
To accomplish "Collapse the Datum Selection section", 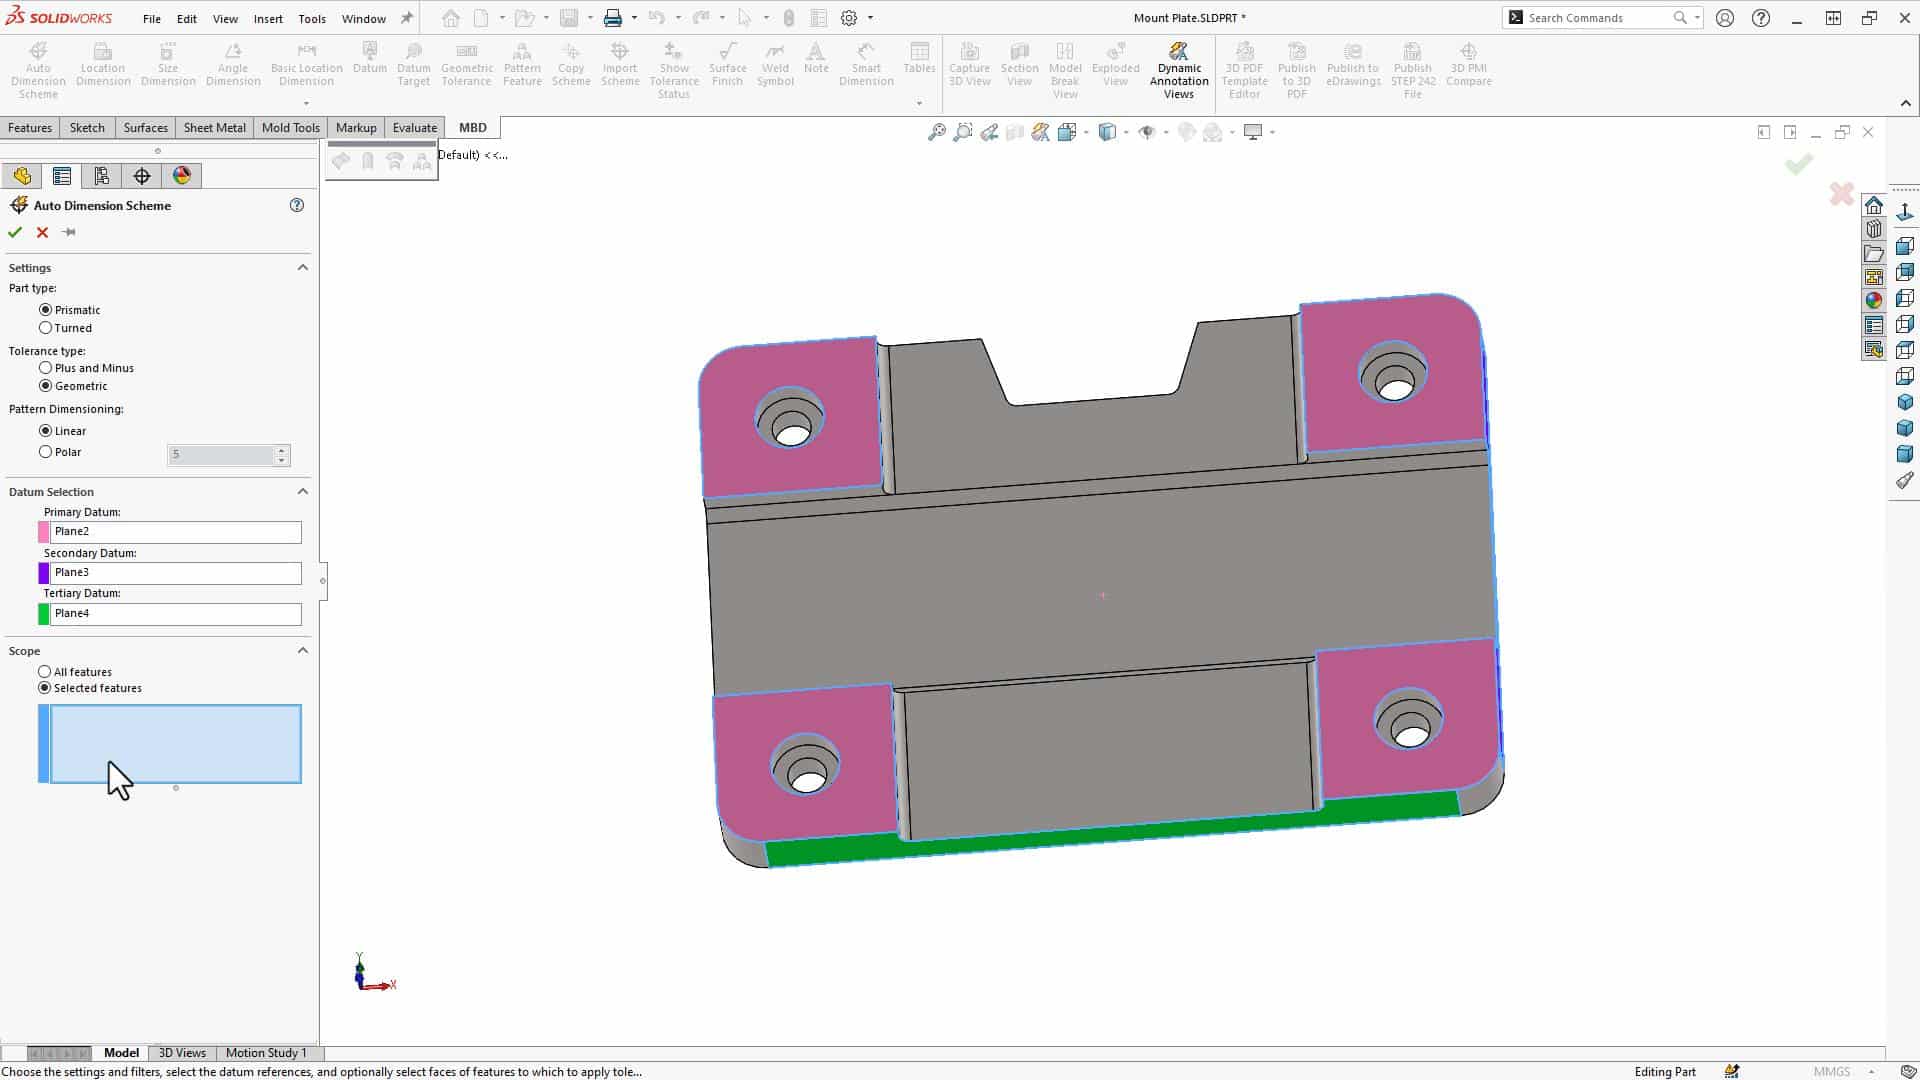I will tap(304, 490).
